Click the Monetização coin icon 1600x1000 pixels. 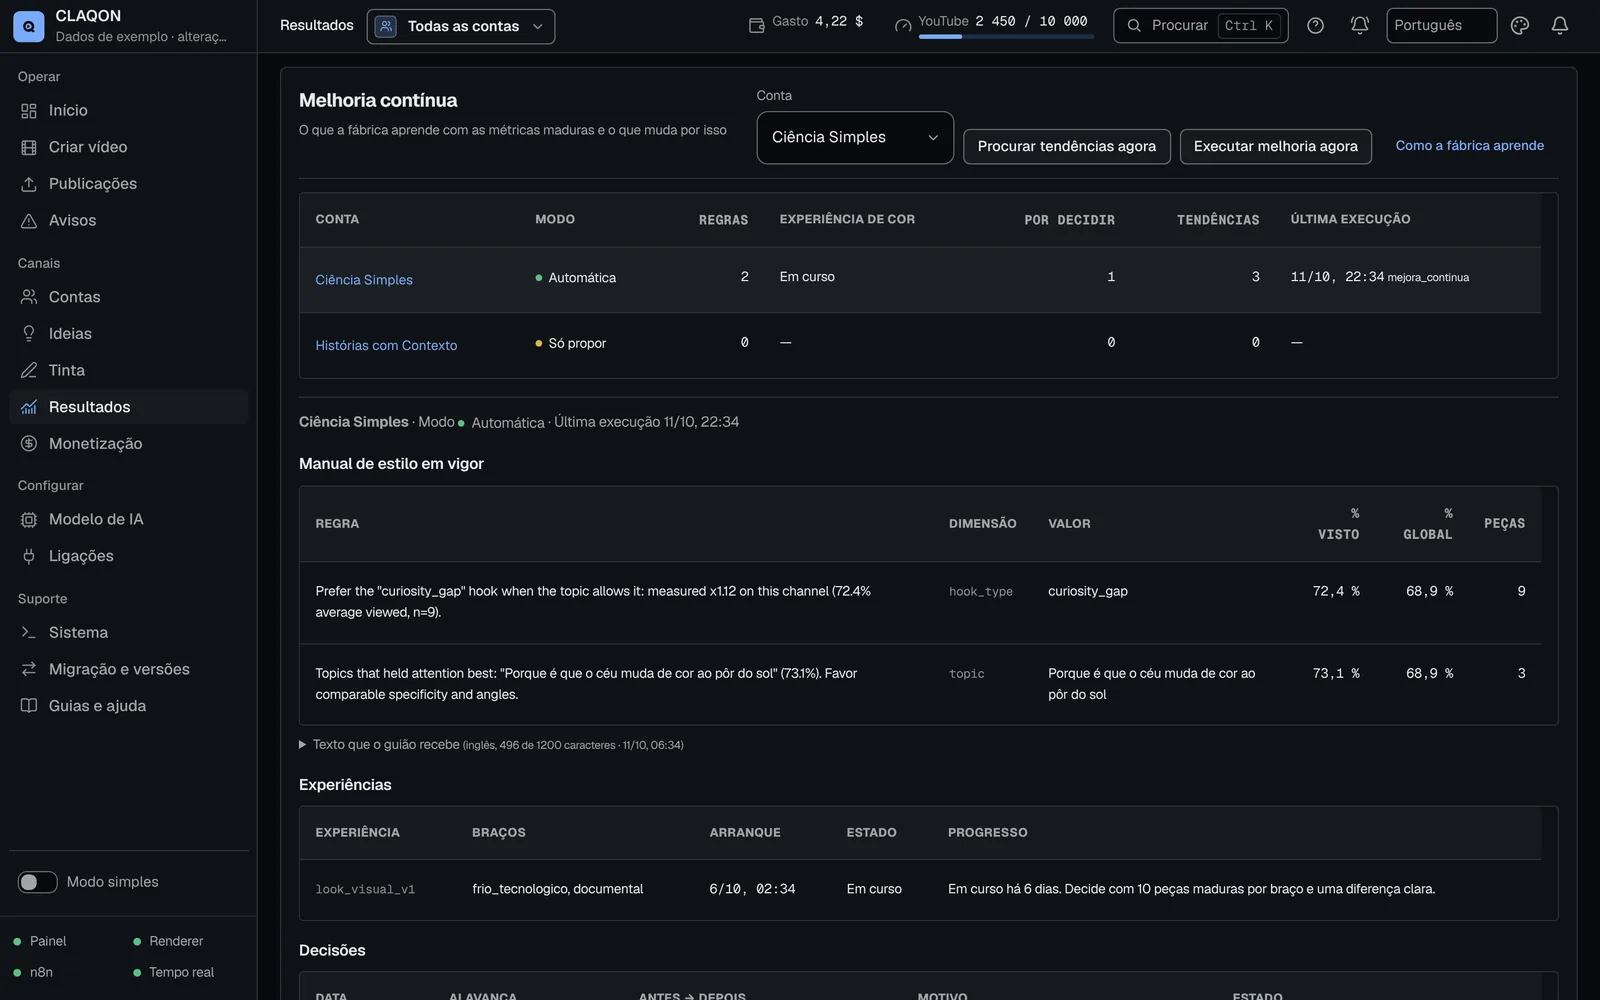click(x=29, y=444)
